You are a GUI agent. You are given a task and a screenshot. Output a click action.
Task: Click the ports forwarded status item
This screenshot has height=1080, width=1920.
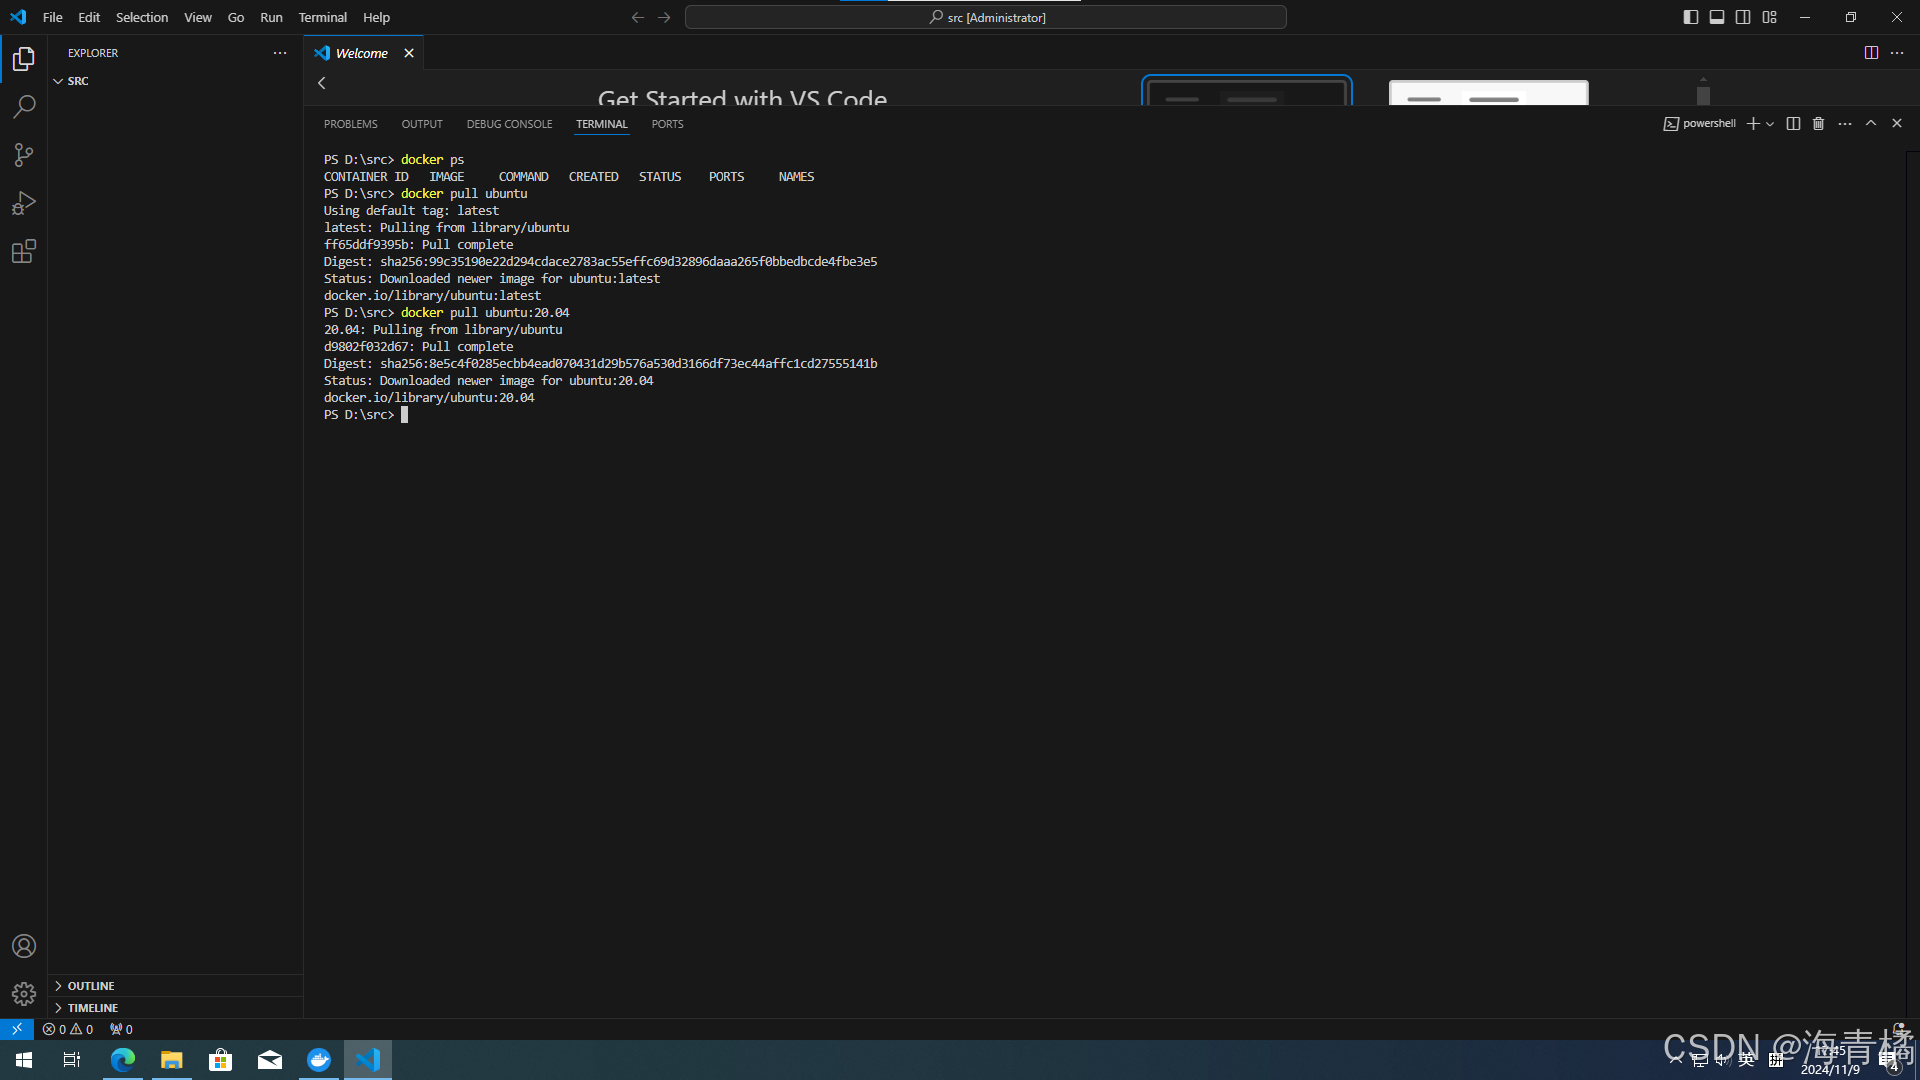121,1029
